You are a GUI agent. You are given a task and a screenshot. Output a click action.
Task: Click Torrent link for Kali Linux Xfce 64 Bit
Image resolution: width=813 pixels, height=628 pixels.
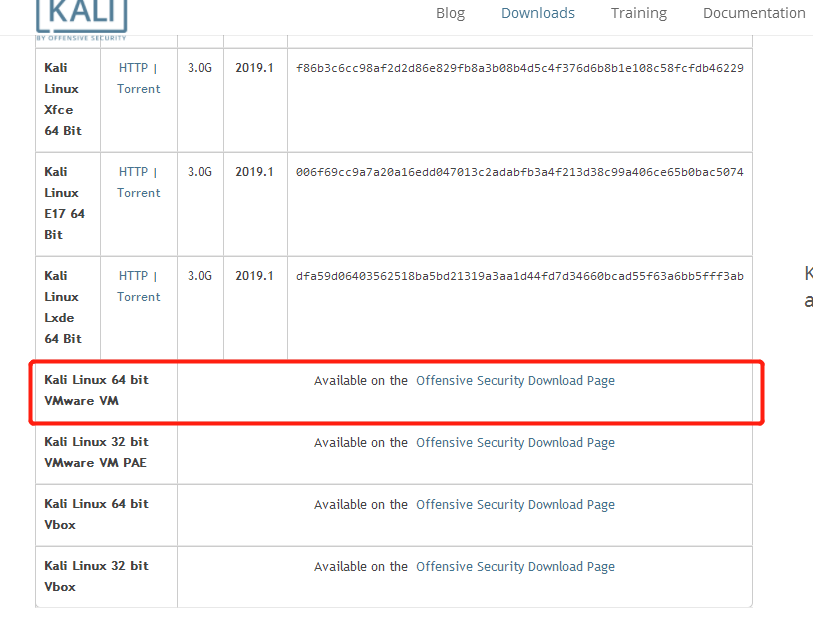pos(138,89)
